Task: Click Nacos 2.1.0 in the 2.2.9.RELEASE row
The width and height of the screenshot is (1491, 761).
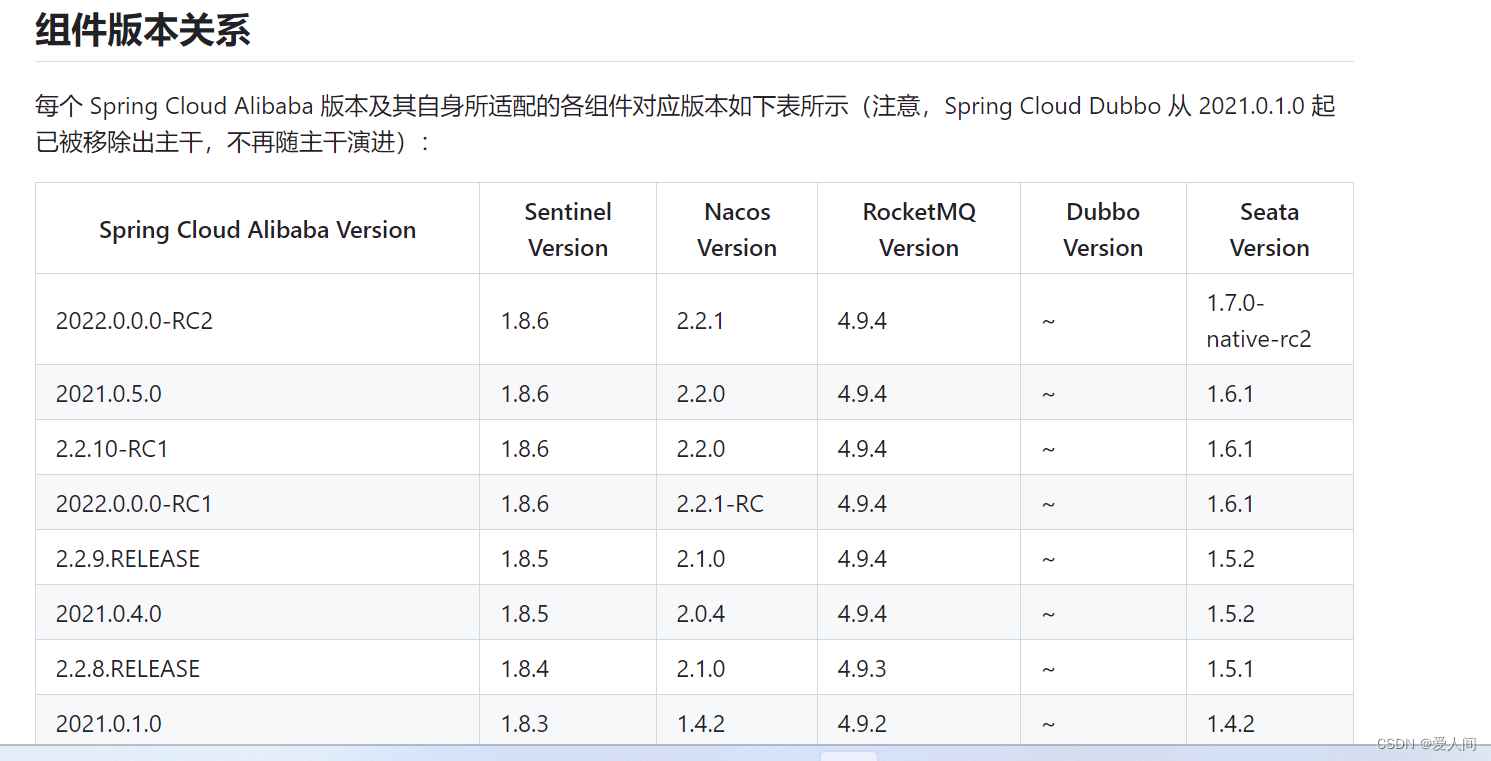Action: click(x=737, y=558)
